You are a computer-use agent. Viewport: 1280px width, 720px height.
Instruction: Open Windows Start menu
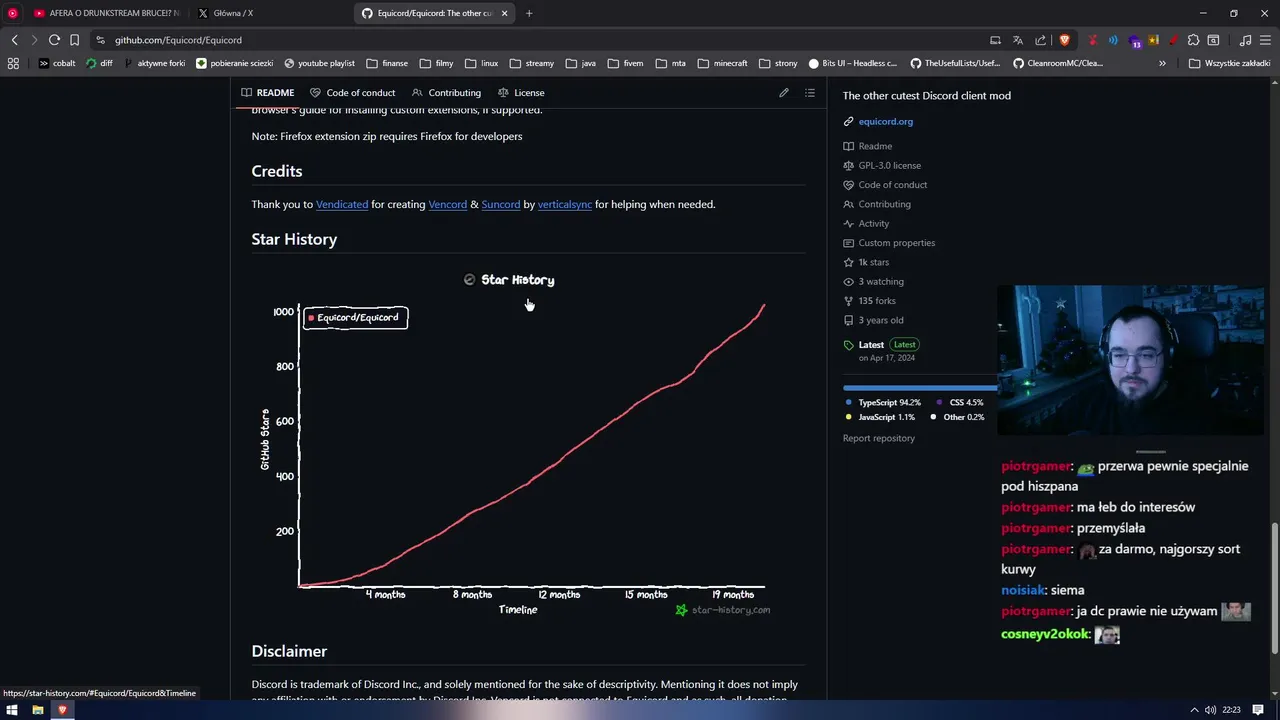click(12, 710)
